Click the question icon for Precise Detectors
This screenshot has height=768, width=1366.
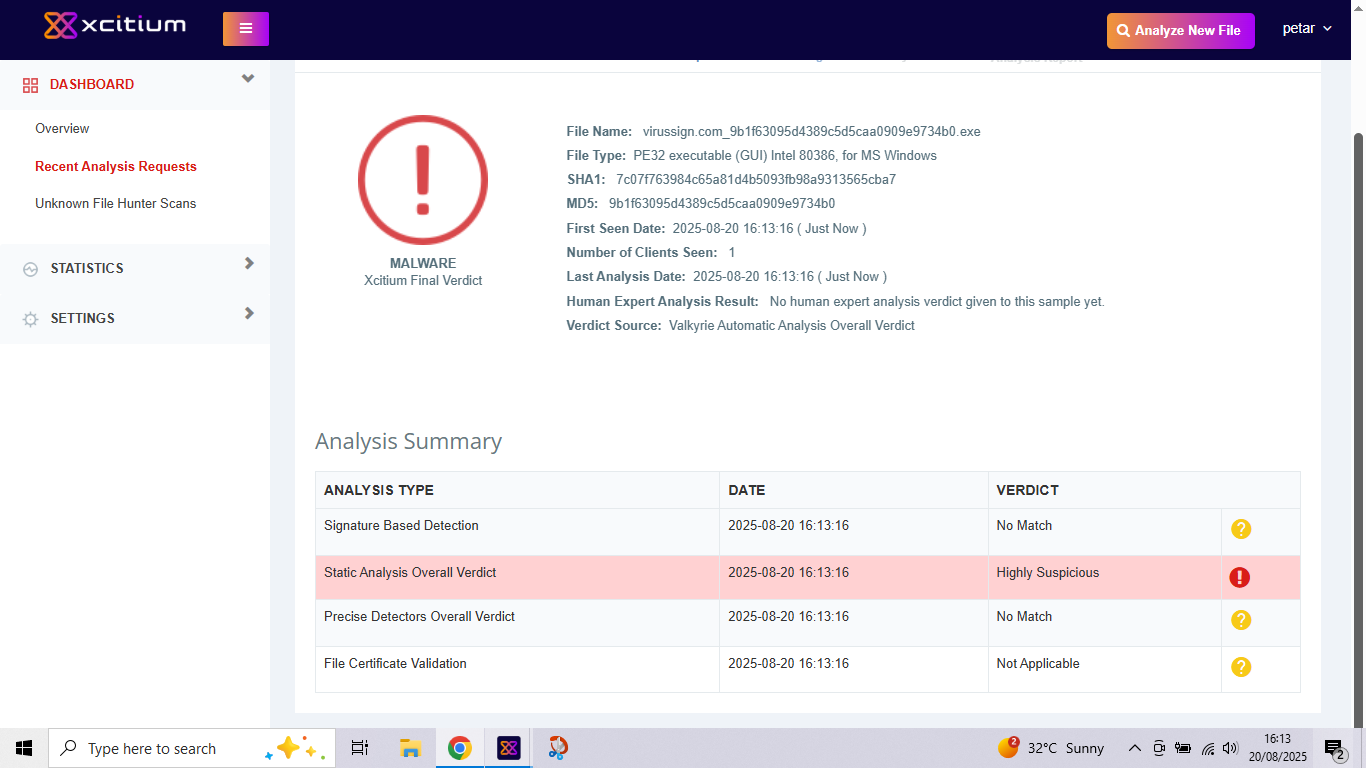click(x=1241, y=620)
